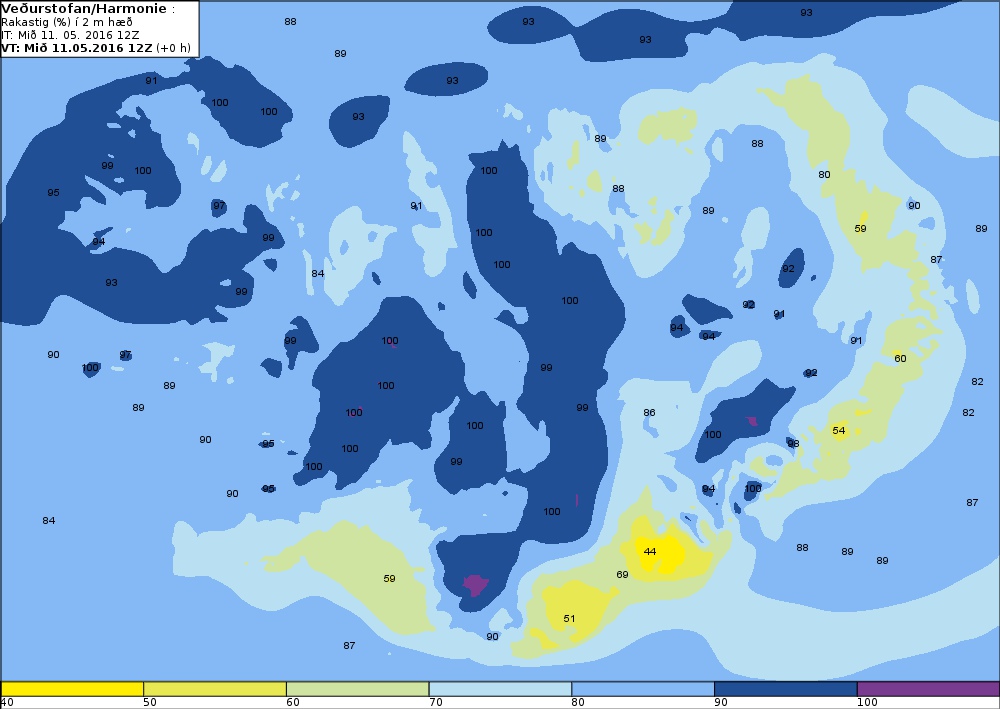Click the dark blue 90–100 legend swatch

point(786,689)
